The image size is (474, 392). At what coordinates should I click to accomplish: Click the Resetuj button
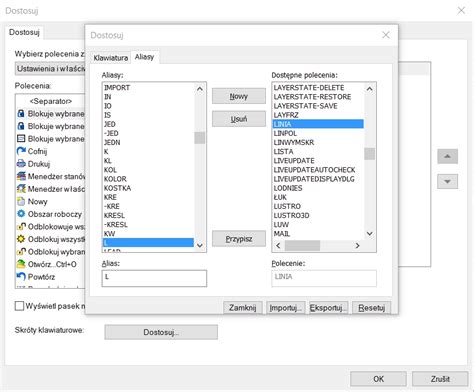tap(371, 308)
